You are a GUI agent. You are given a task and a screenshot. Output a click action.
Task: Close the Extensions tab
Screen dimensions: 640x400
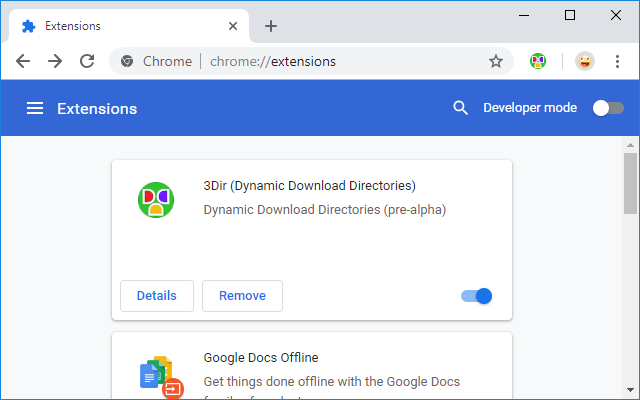tap(233, 26)
